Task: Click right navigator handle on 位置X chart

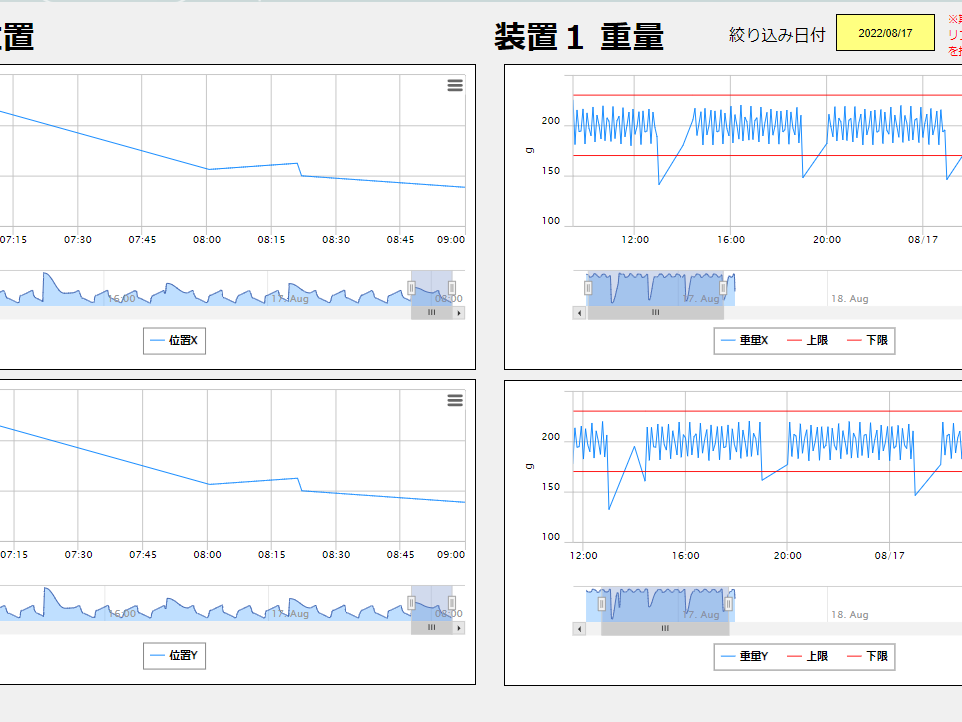Action: 452,289
